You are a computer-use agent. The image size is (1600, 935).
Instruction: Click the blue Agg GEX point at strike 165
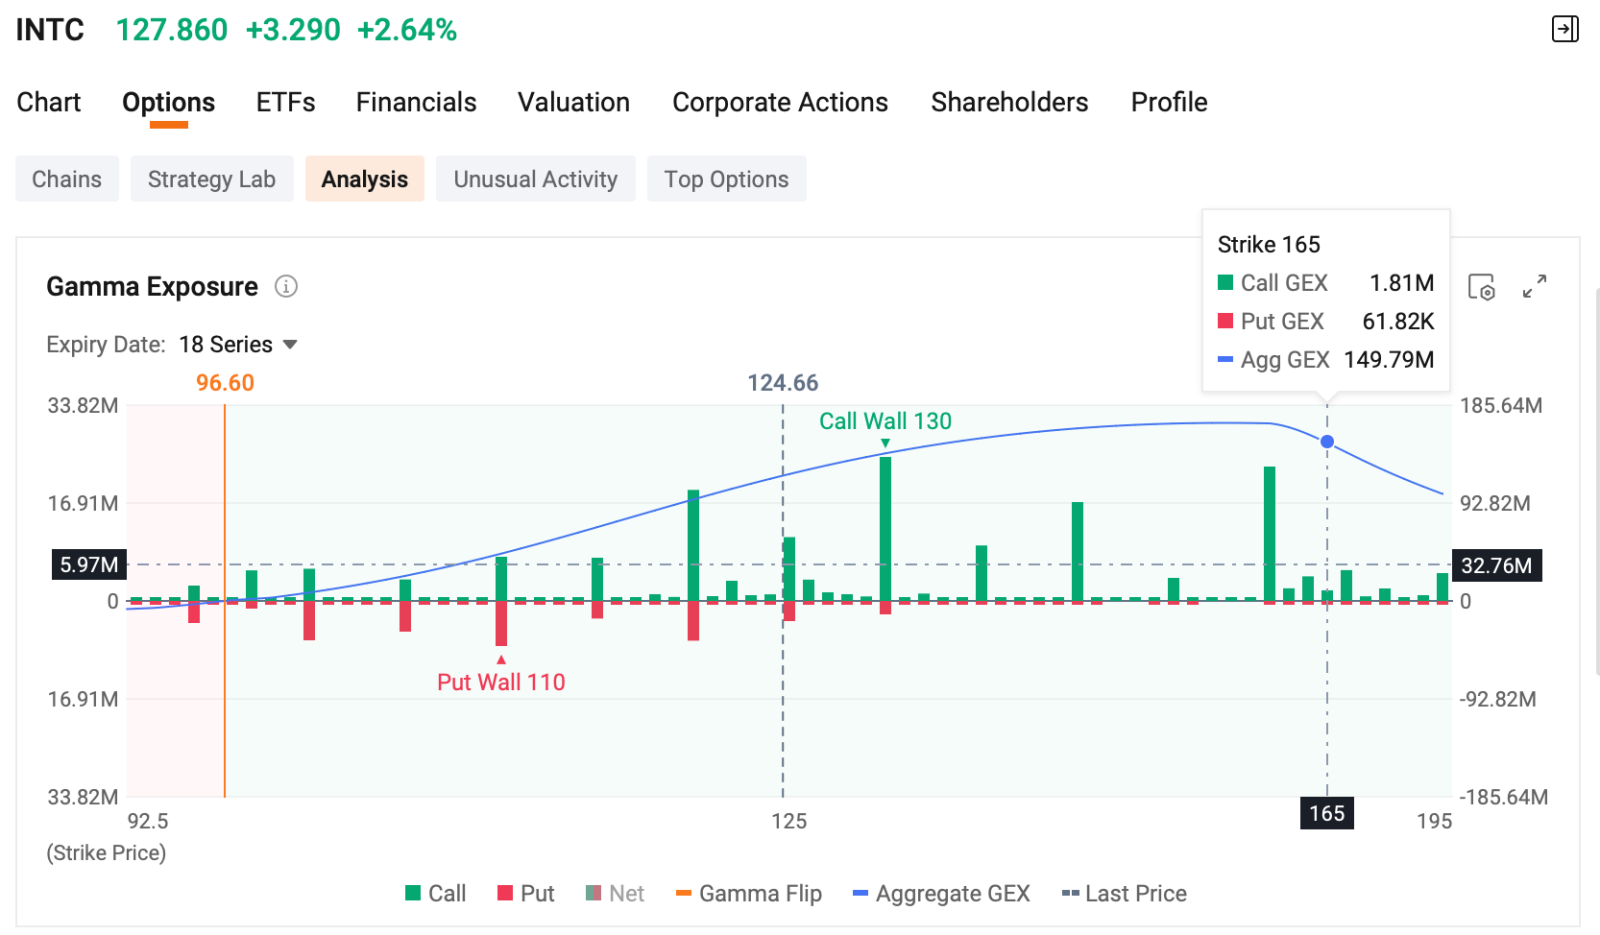1327,442
